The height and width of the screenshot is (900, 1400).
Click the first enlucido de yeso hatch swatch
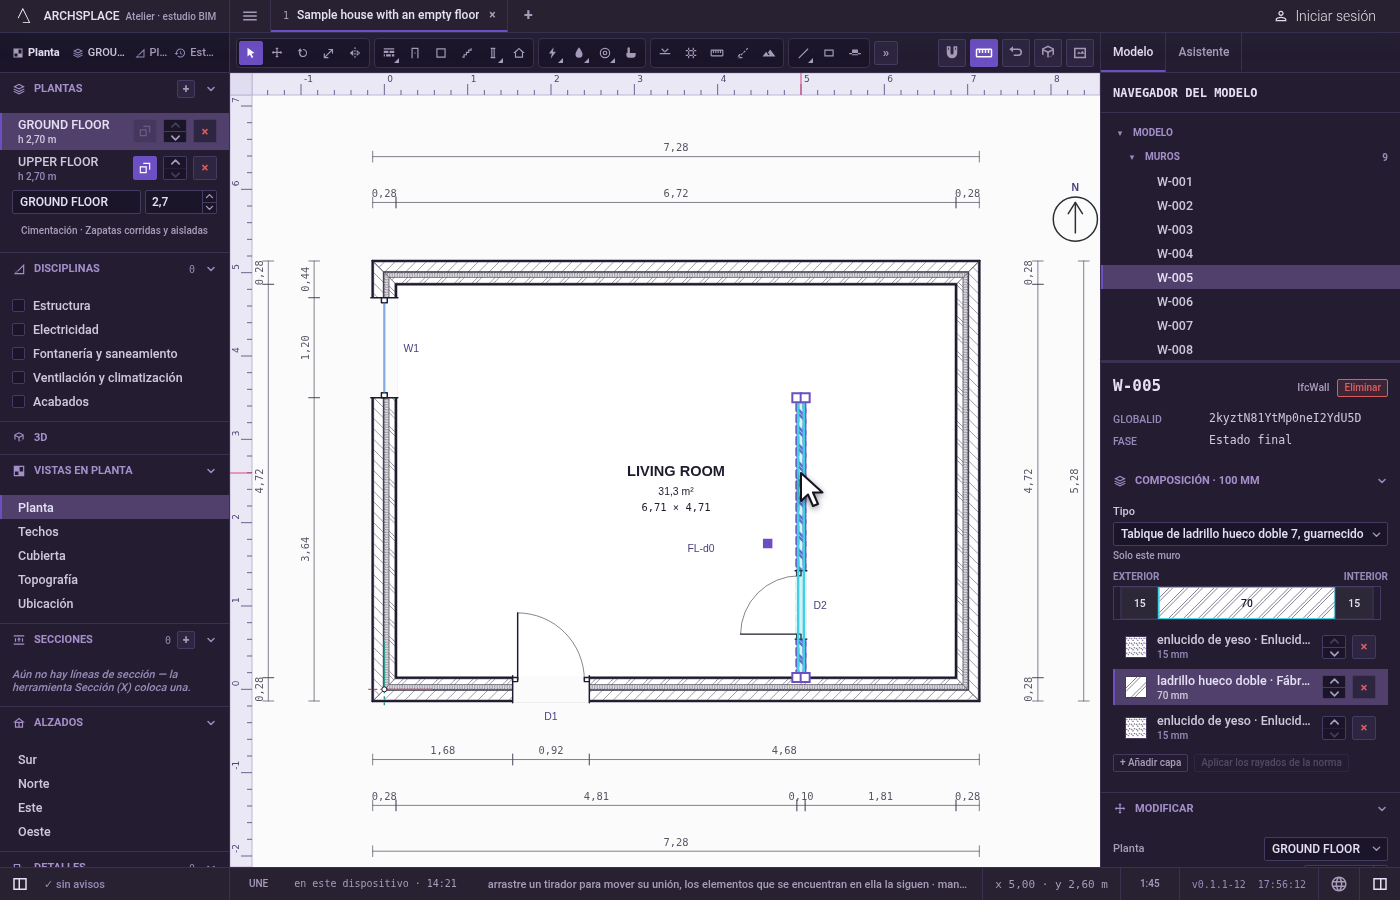(1136, 647)
